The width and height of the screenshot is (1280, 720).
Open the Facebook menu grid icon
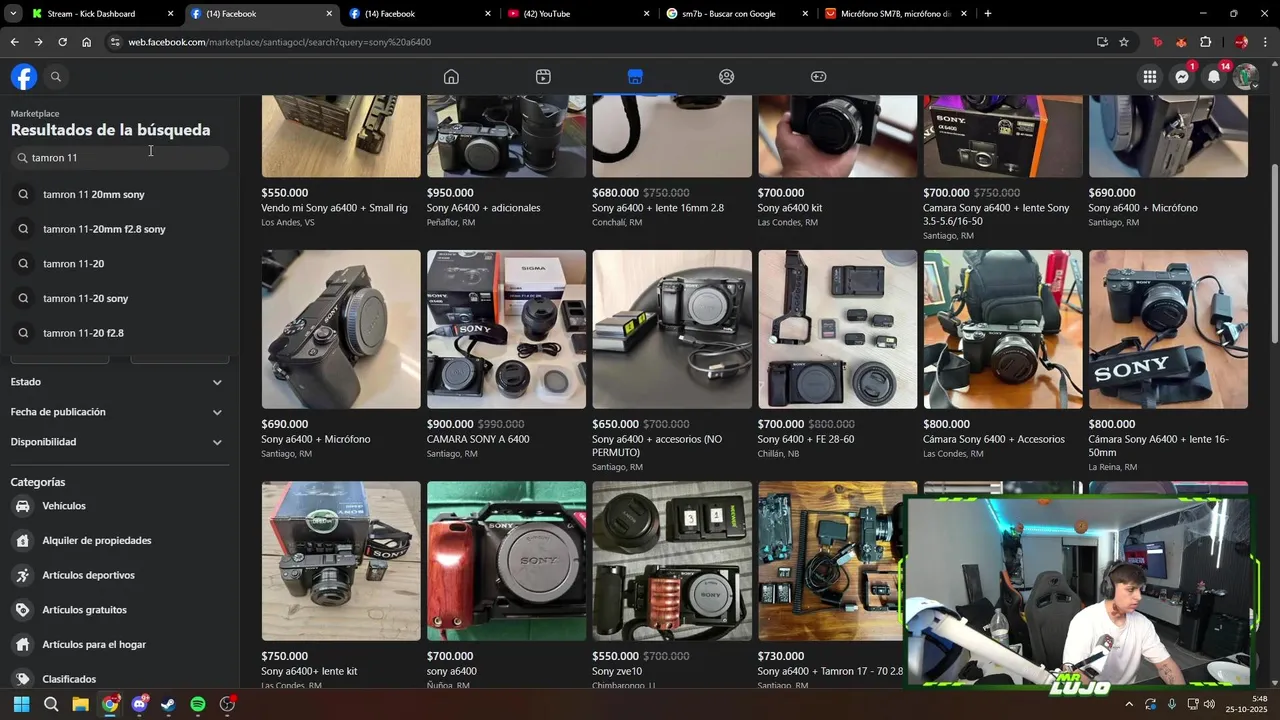coord(1150,77)
